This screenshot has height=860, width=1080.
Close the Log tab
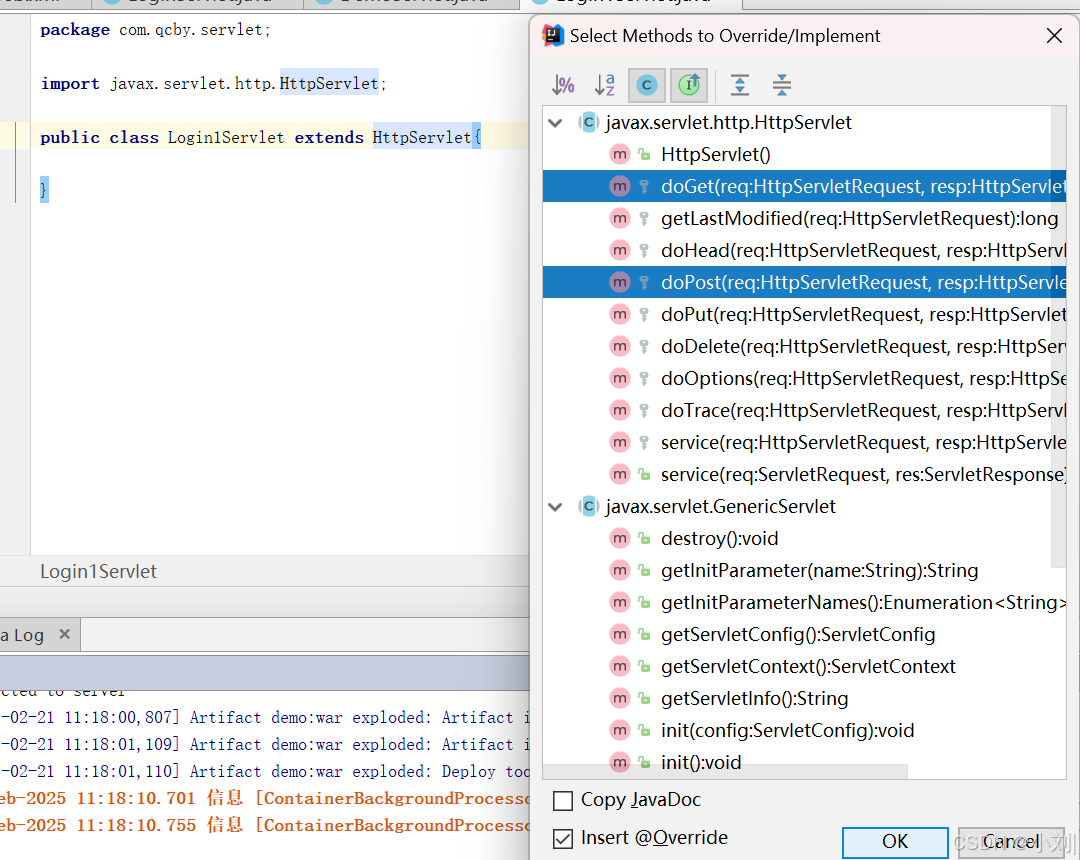(x=65, y=634)
